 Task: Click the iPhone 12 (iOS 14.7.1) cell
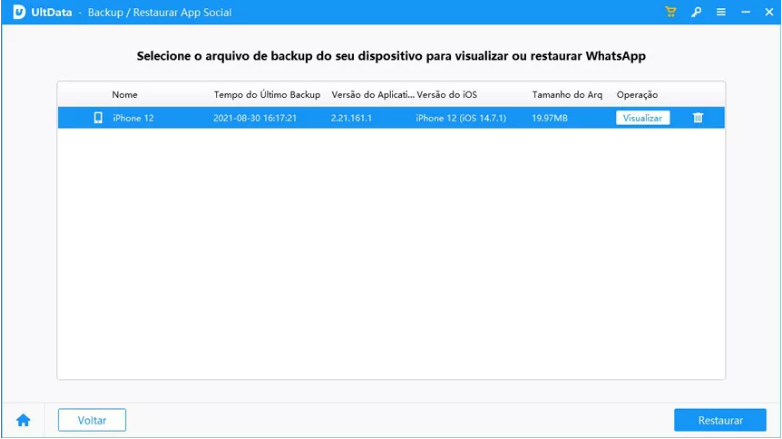click(x=461, y=118)
